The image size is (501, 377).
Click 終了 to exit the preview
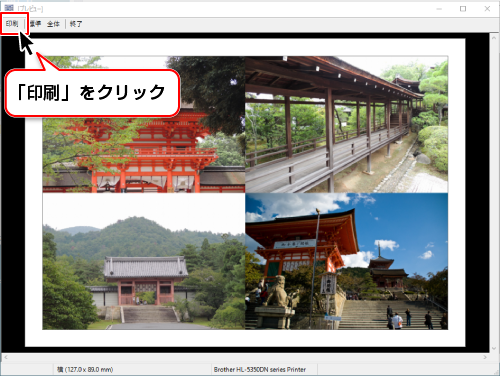[76, 24]
